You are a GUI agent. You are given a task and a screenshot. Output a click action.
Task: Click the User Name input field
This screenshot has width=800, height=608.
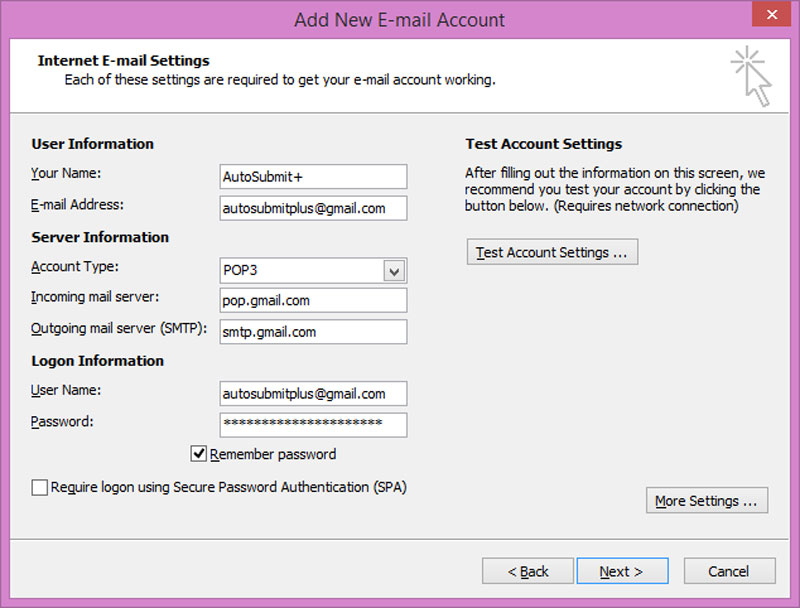[x=313, y=394]
